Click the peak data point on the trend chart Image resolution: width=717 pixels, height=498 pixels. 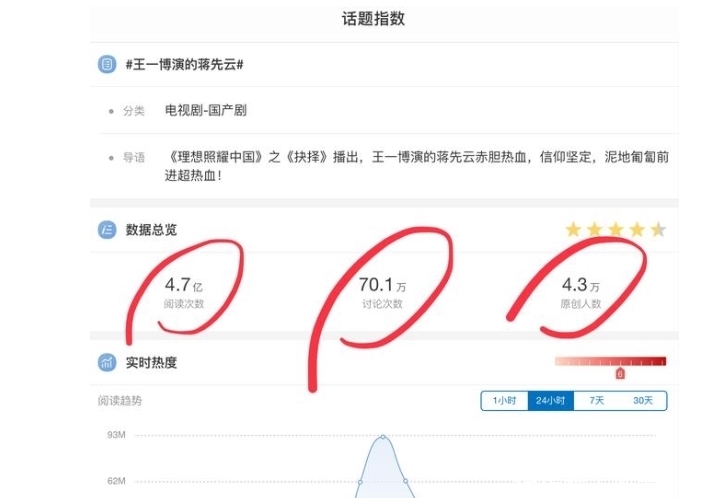(x=383, y=437)
